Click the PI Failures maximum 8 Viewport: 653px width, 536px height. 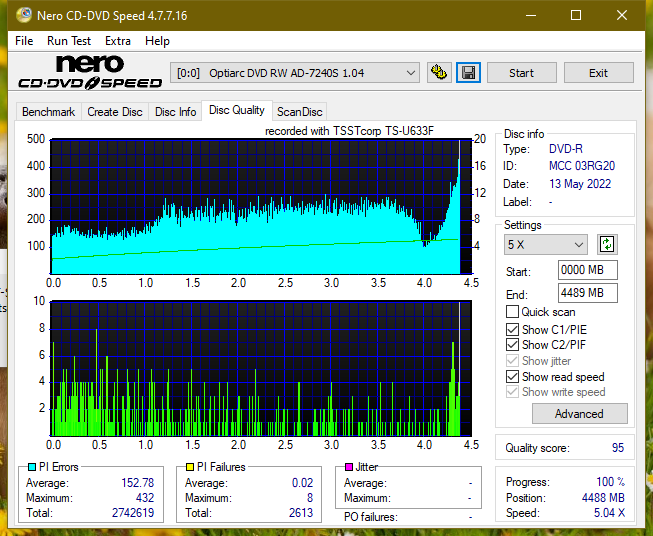310,498
